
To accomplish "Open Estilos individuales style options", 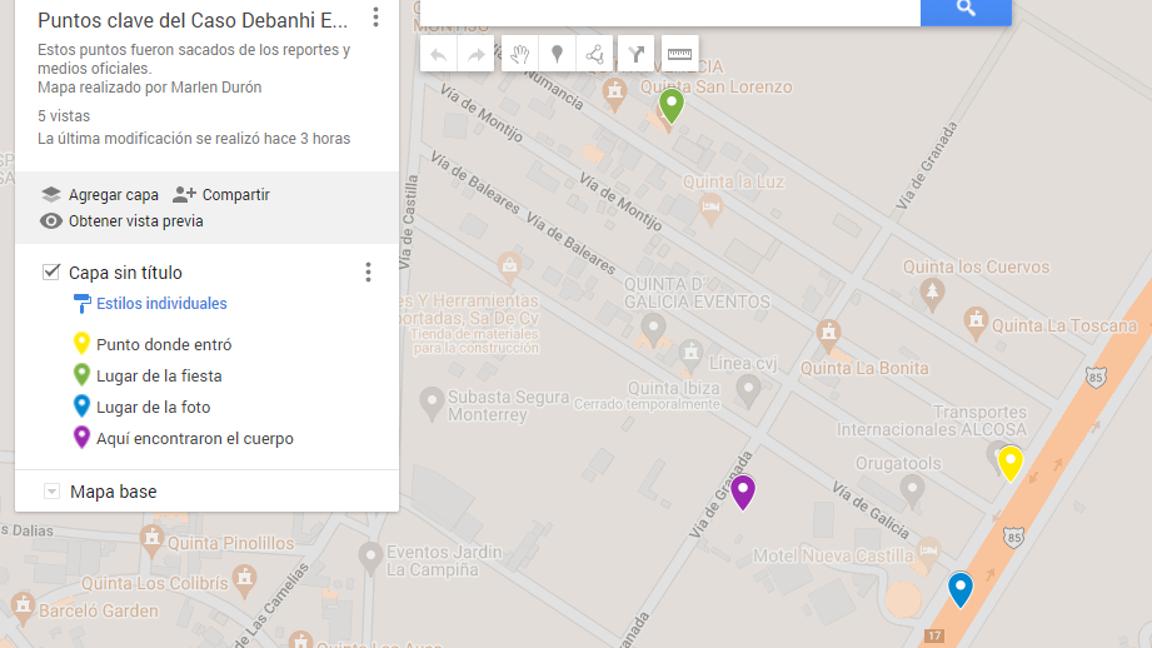I will click(161, 304).
